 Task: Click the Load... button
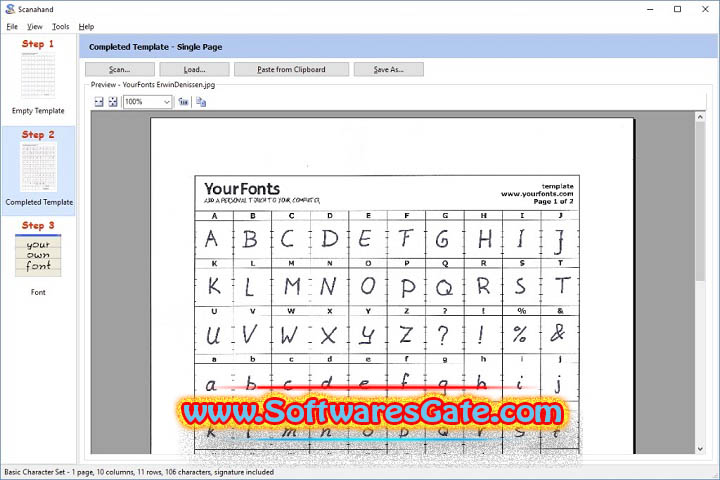pyautogui.click(x=194, y=69)
